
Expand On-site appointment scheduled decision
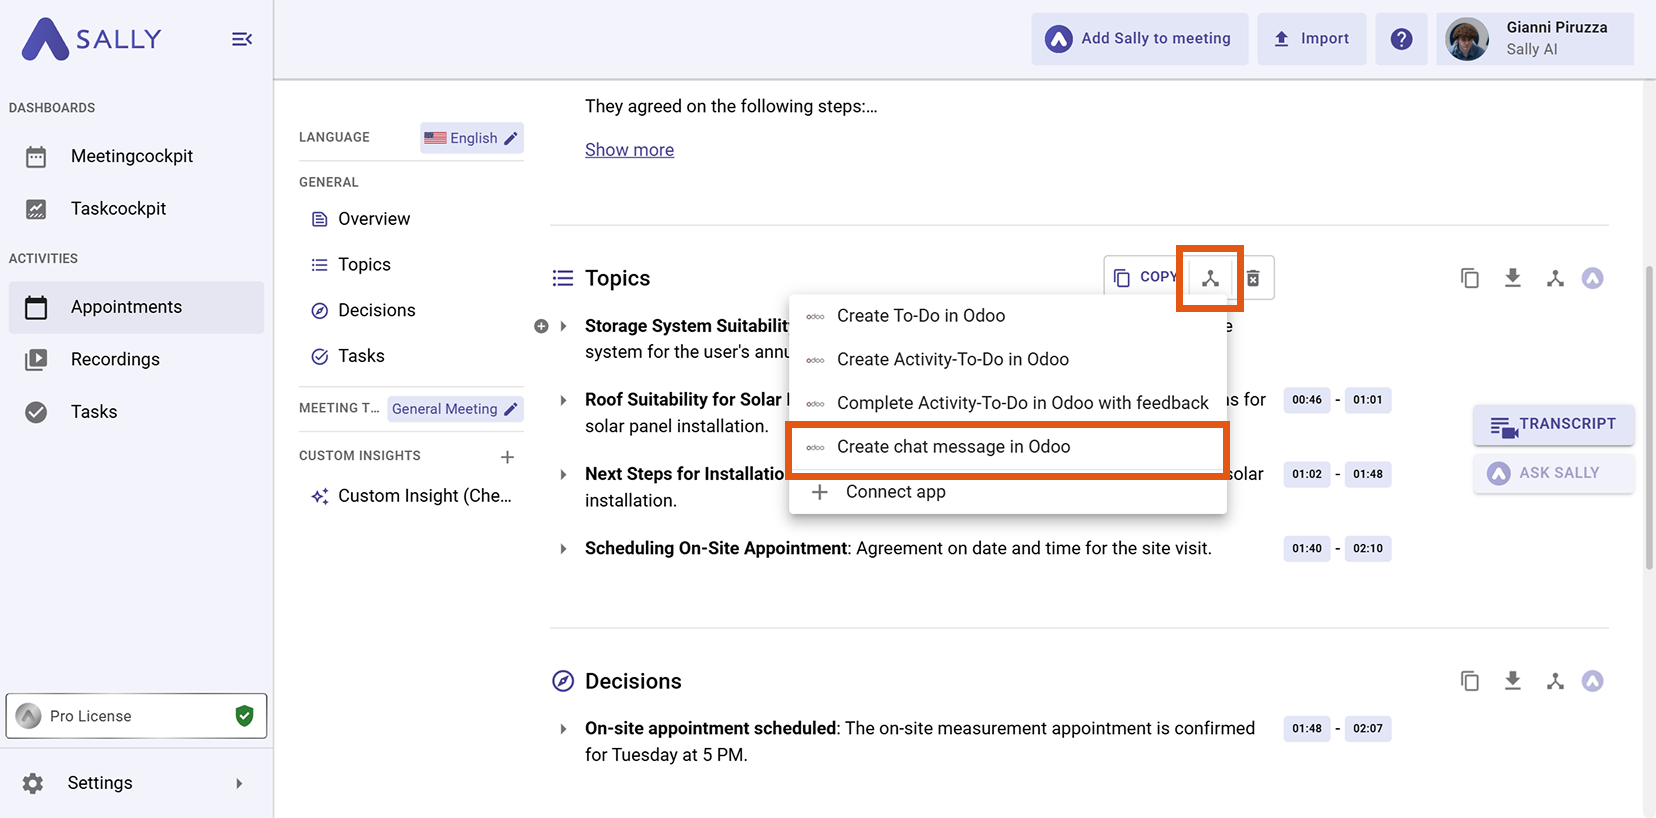[x=563, y=729]
